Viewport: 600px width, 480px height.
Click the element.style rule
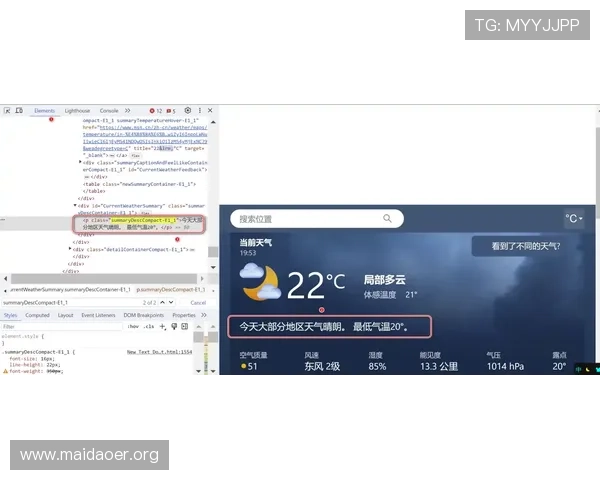pos(23,336)
